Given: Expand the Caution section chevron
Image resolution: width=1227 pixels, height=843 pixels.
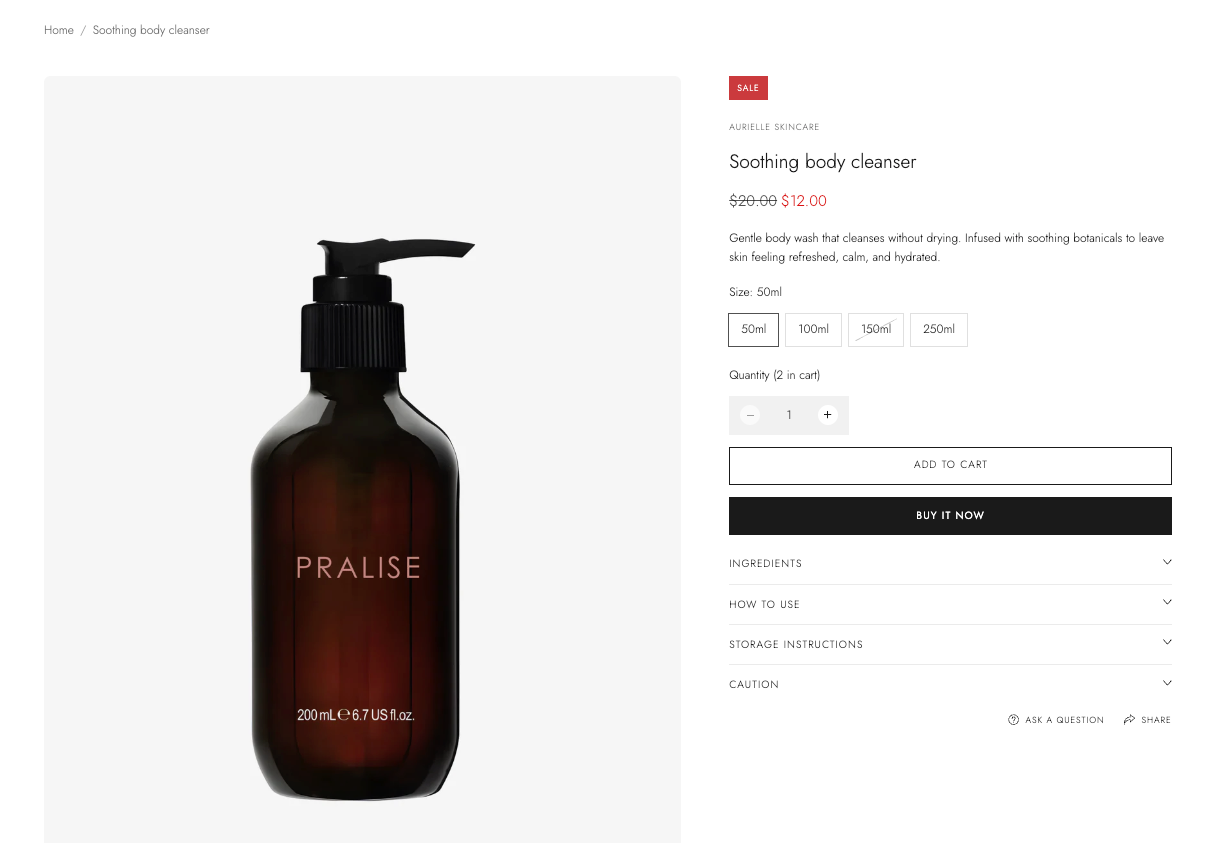Looking at the screenshot, I should click(x=1167, y=683).
